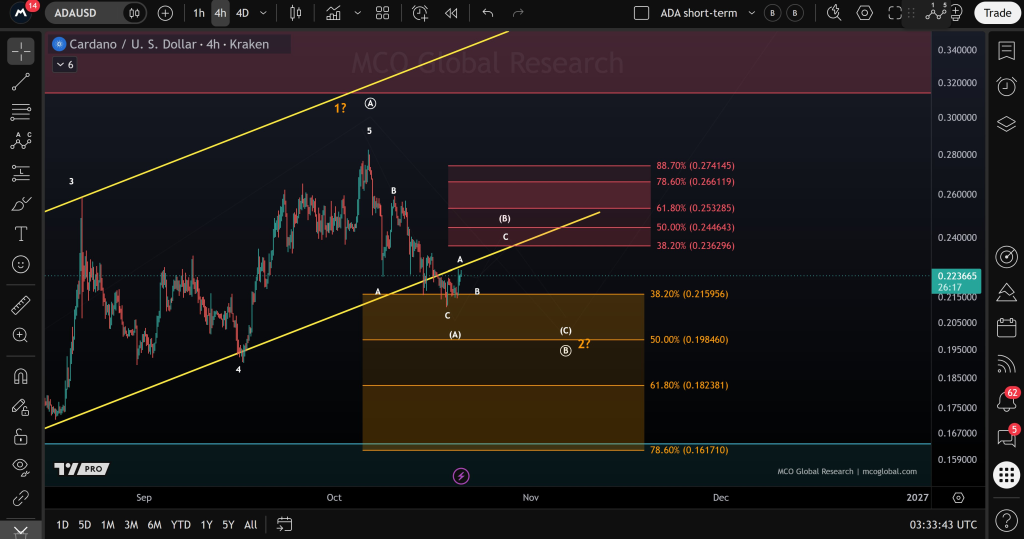The height and width of the screenshot is (539, 1024).
Task: Select the 3M date range
Action: 131,525
